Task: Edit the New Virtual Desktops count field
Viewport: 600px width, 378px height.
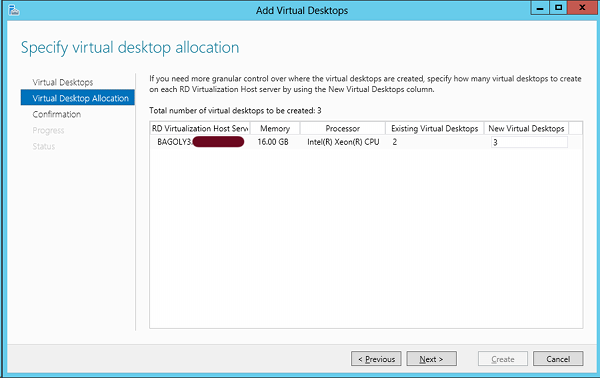Action: [529, 142]
